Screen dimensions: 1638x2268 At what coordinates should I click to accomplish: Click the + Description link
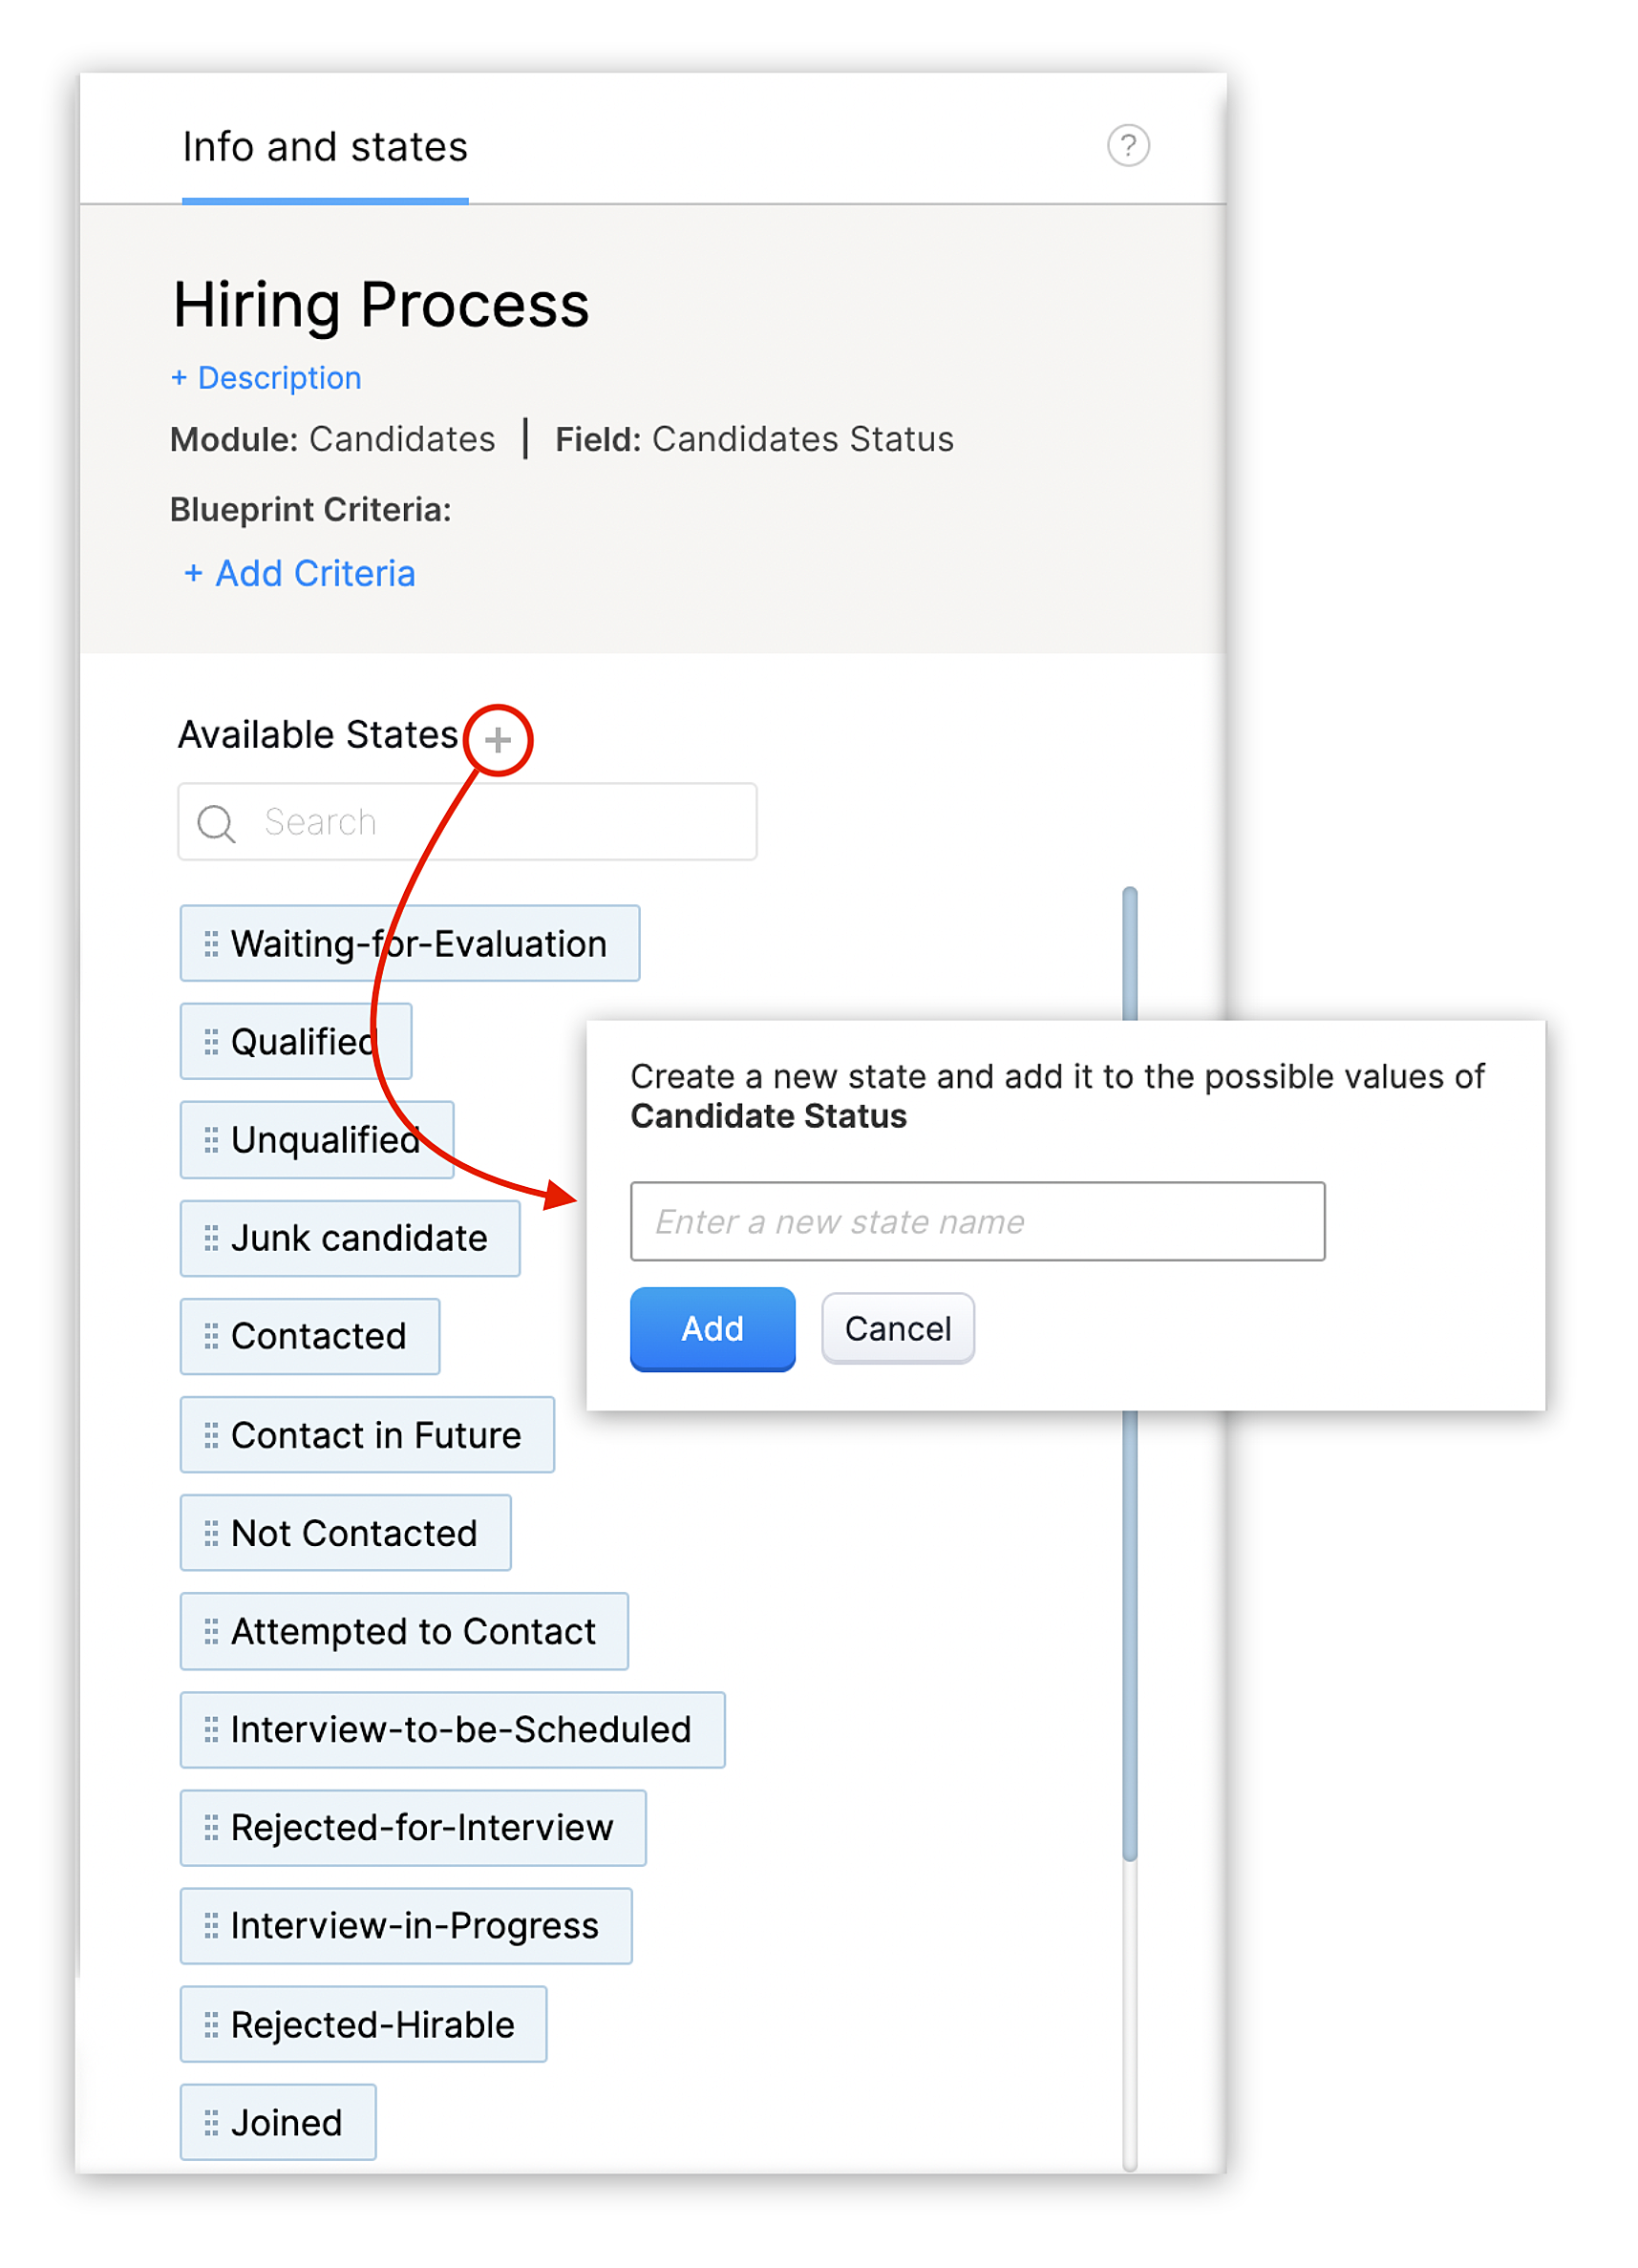pos(266,378)
